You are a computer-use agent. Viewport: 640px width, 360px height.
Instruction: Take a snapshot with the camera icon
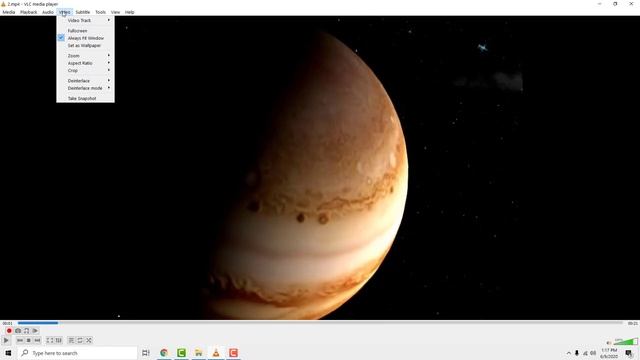(x=18, y=331)
